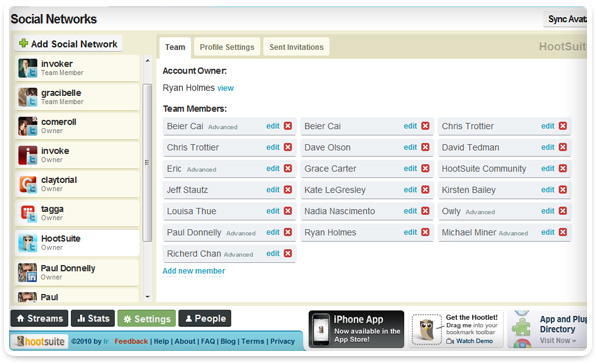Open the Privacy footer link
This screenshot has width=596, height=363.
coord(282,341)
